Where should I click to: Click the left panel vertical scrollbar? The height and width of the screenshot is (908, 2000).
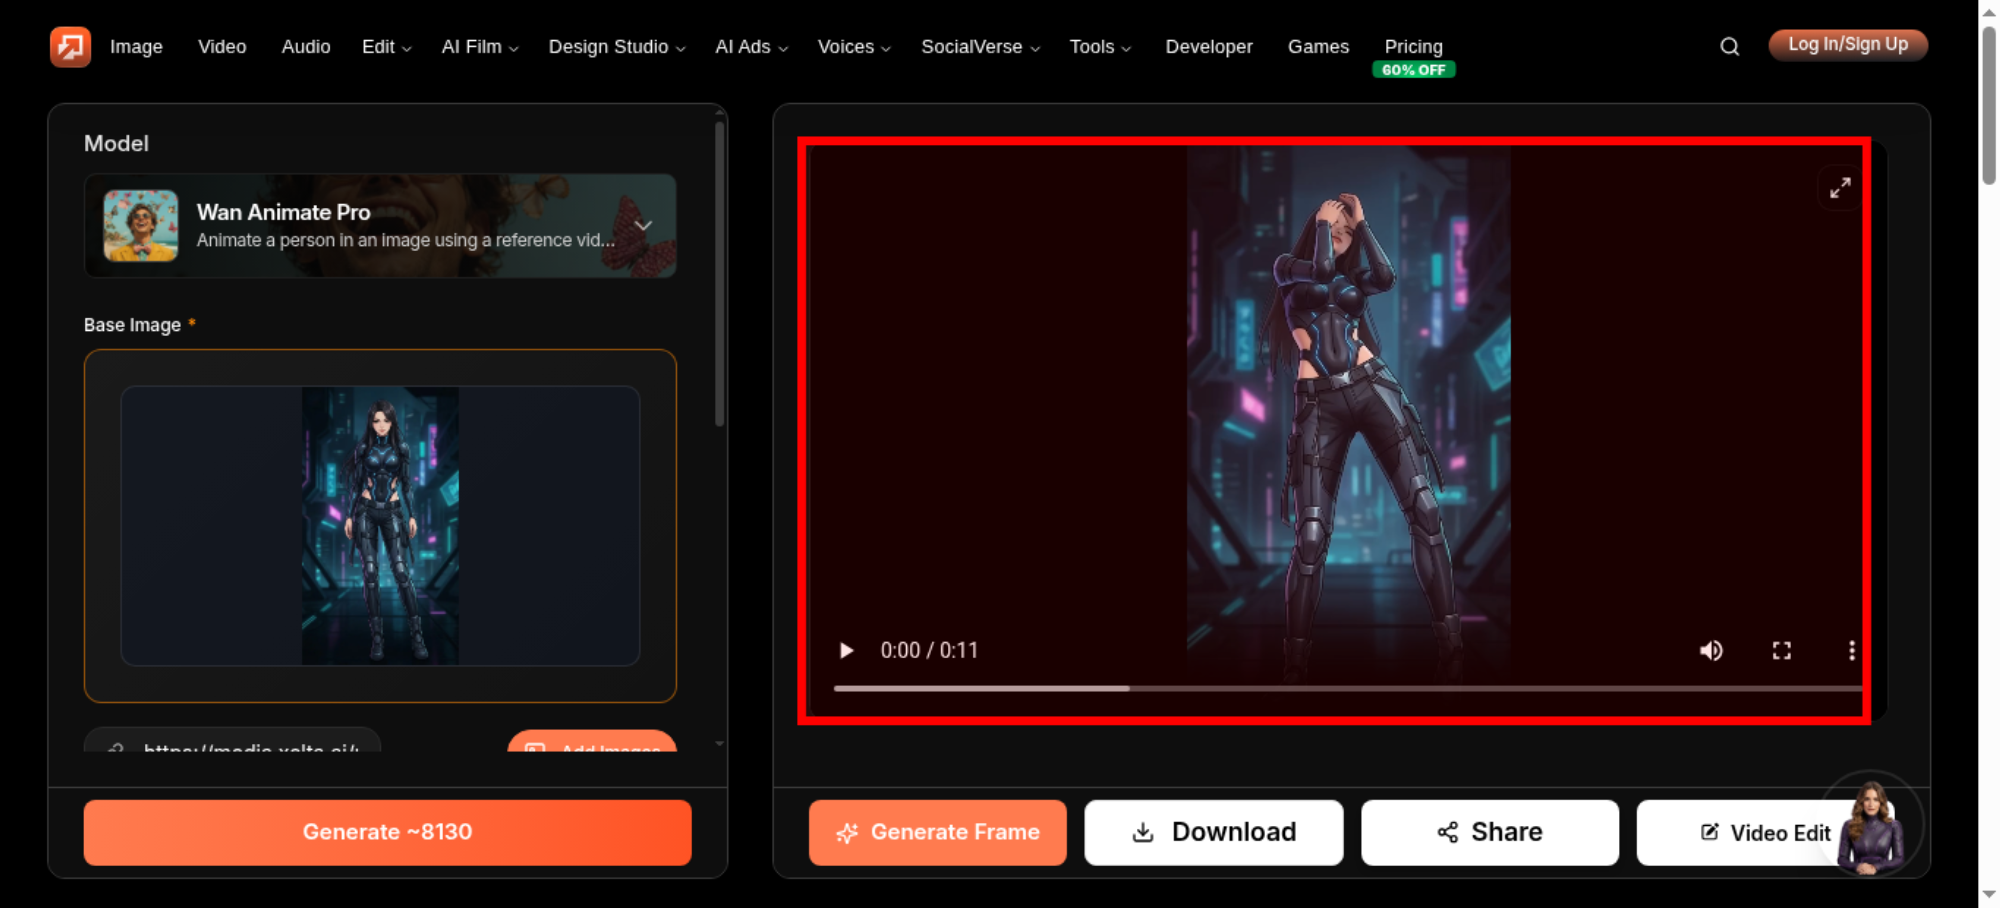[x=719, y=275]
